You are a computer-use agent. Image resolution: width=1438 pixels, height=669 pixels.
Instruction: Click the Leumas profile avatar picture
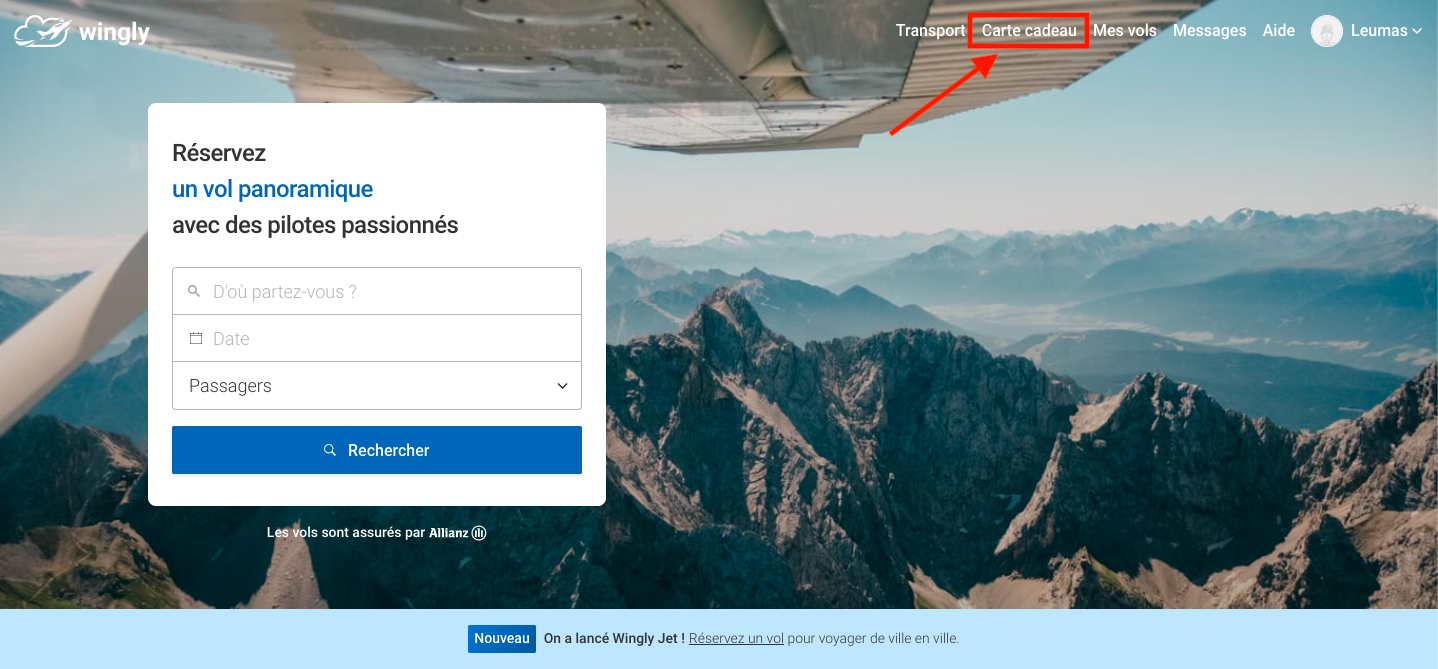[1327, 31]
